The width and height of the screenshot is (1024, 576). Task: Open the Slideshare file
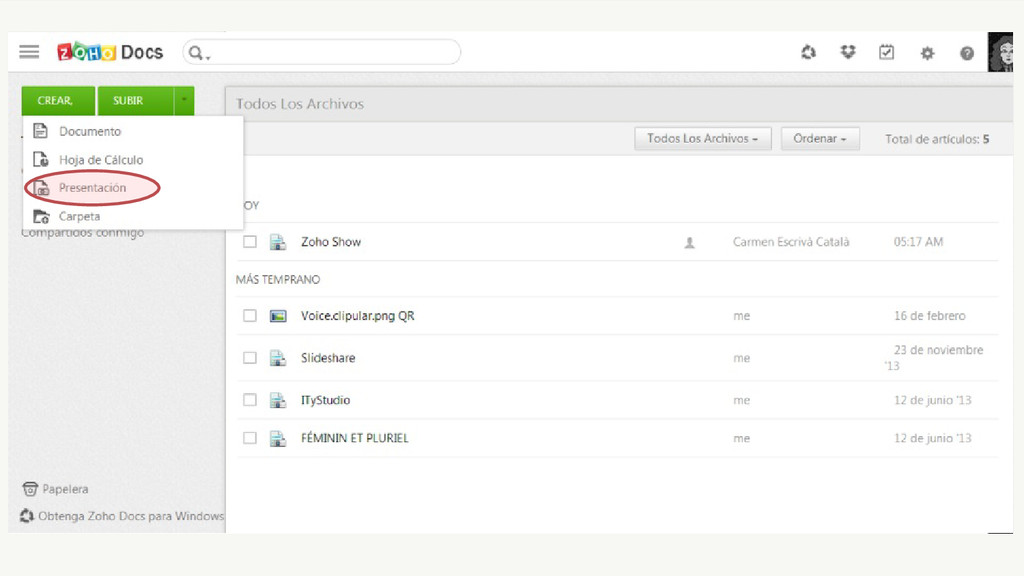328,358
